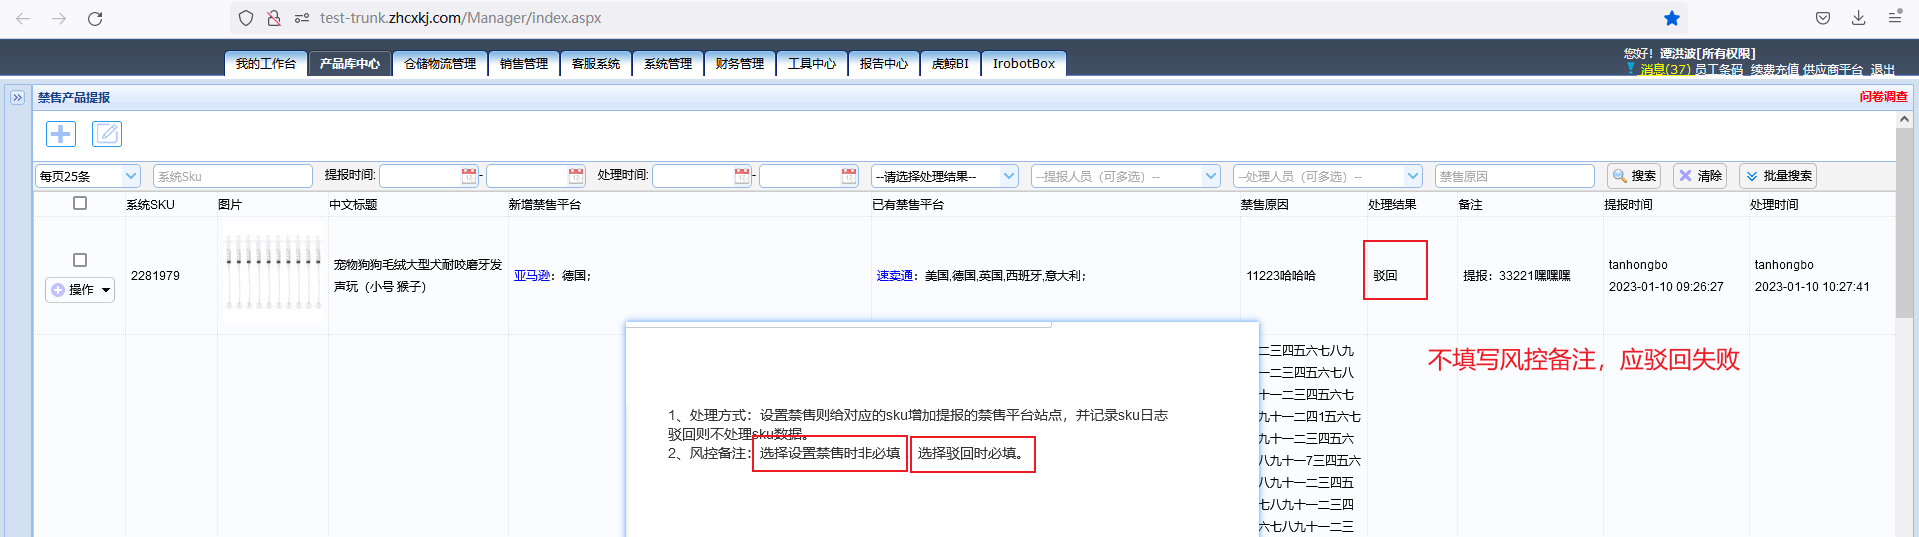The width and height of the screenshot is (1919, 537).
Task: Expand the left sidebar with double-arrow icon
Action: tap(17, 97)
